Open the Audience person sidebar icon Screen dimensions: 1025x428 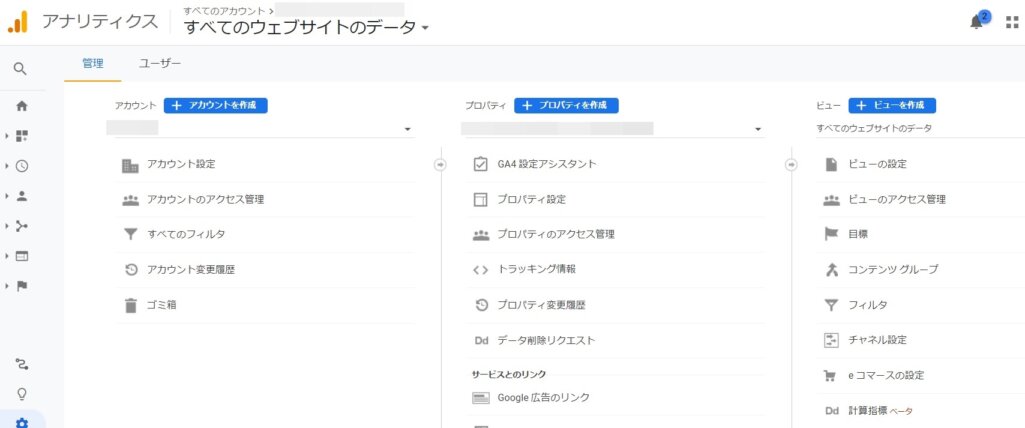click(22, 195)
